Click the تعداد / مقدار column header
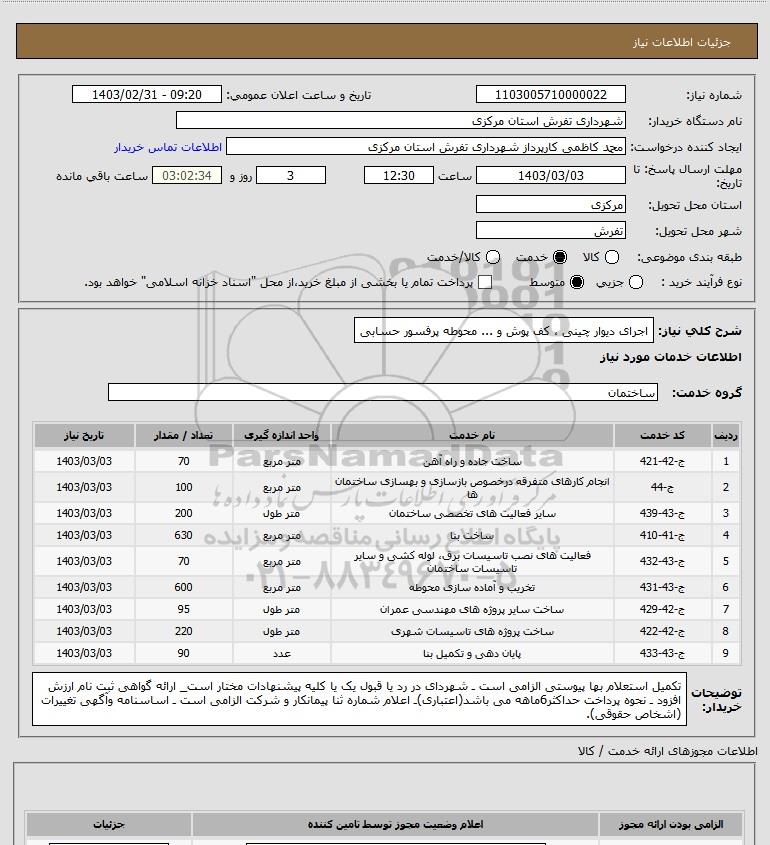Viewport: 770px width, 845px height. pyautogui.click(x=183, y=435)
